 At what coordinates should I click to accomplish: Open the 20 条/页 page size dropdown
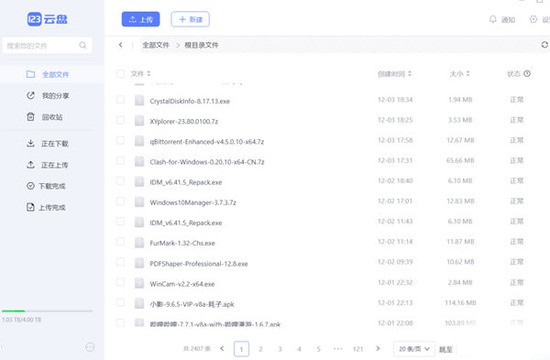coord(414,349)
